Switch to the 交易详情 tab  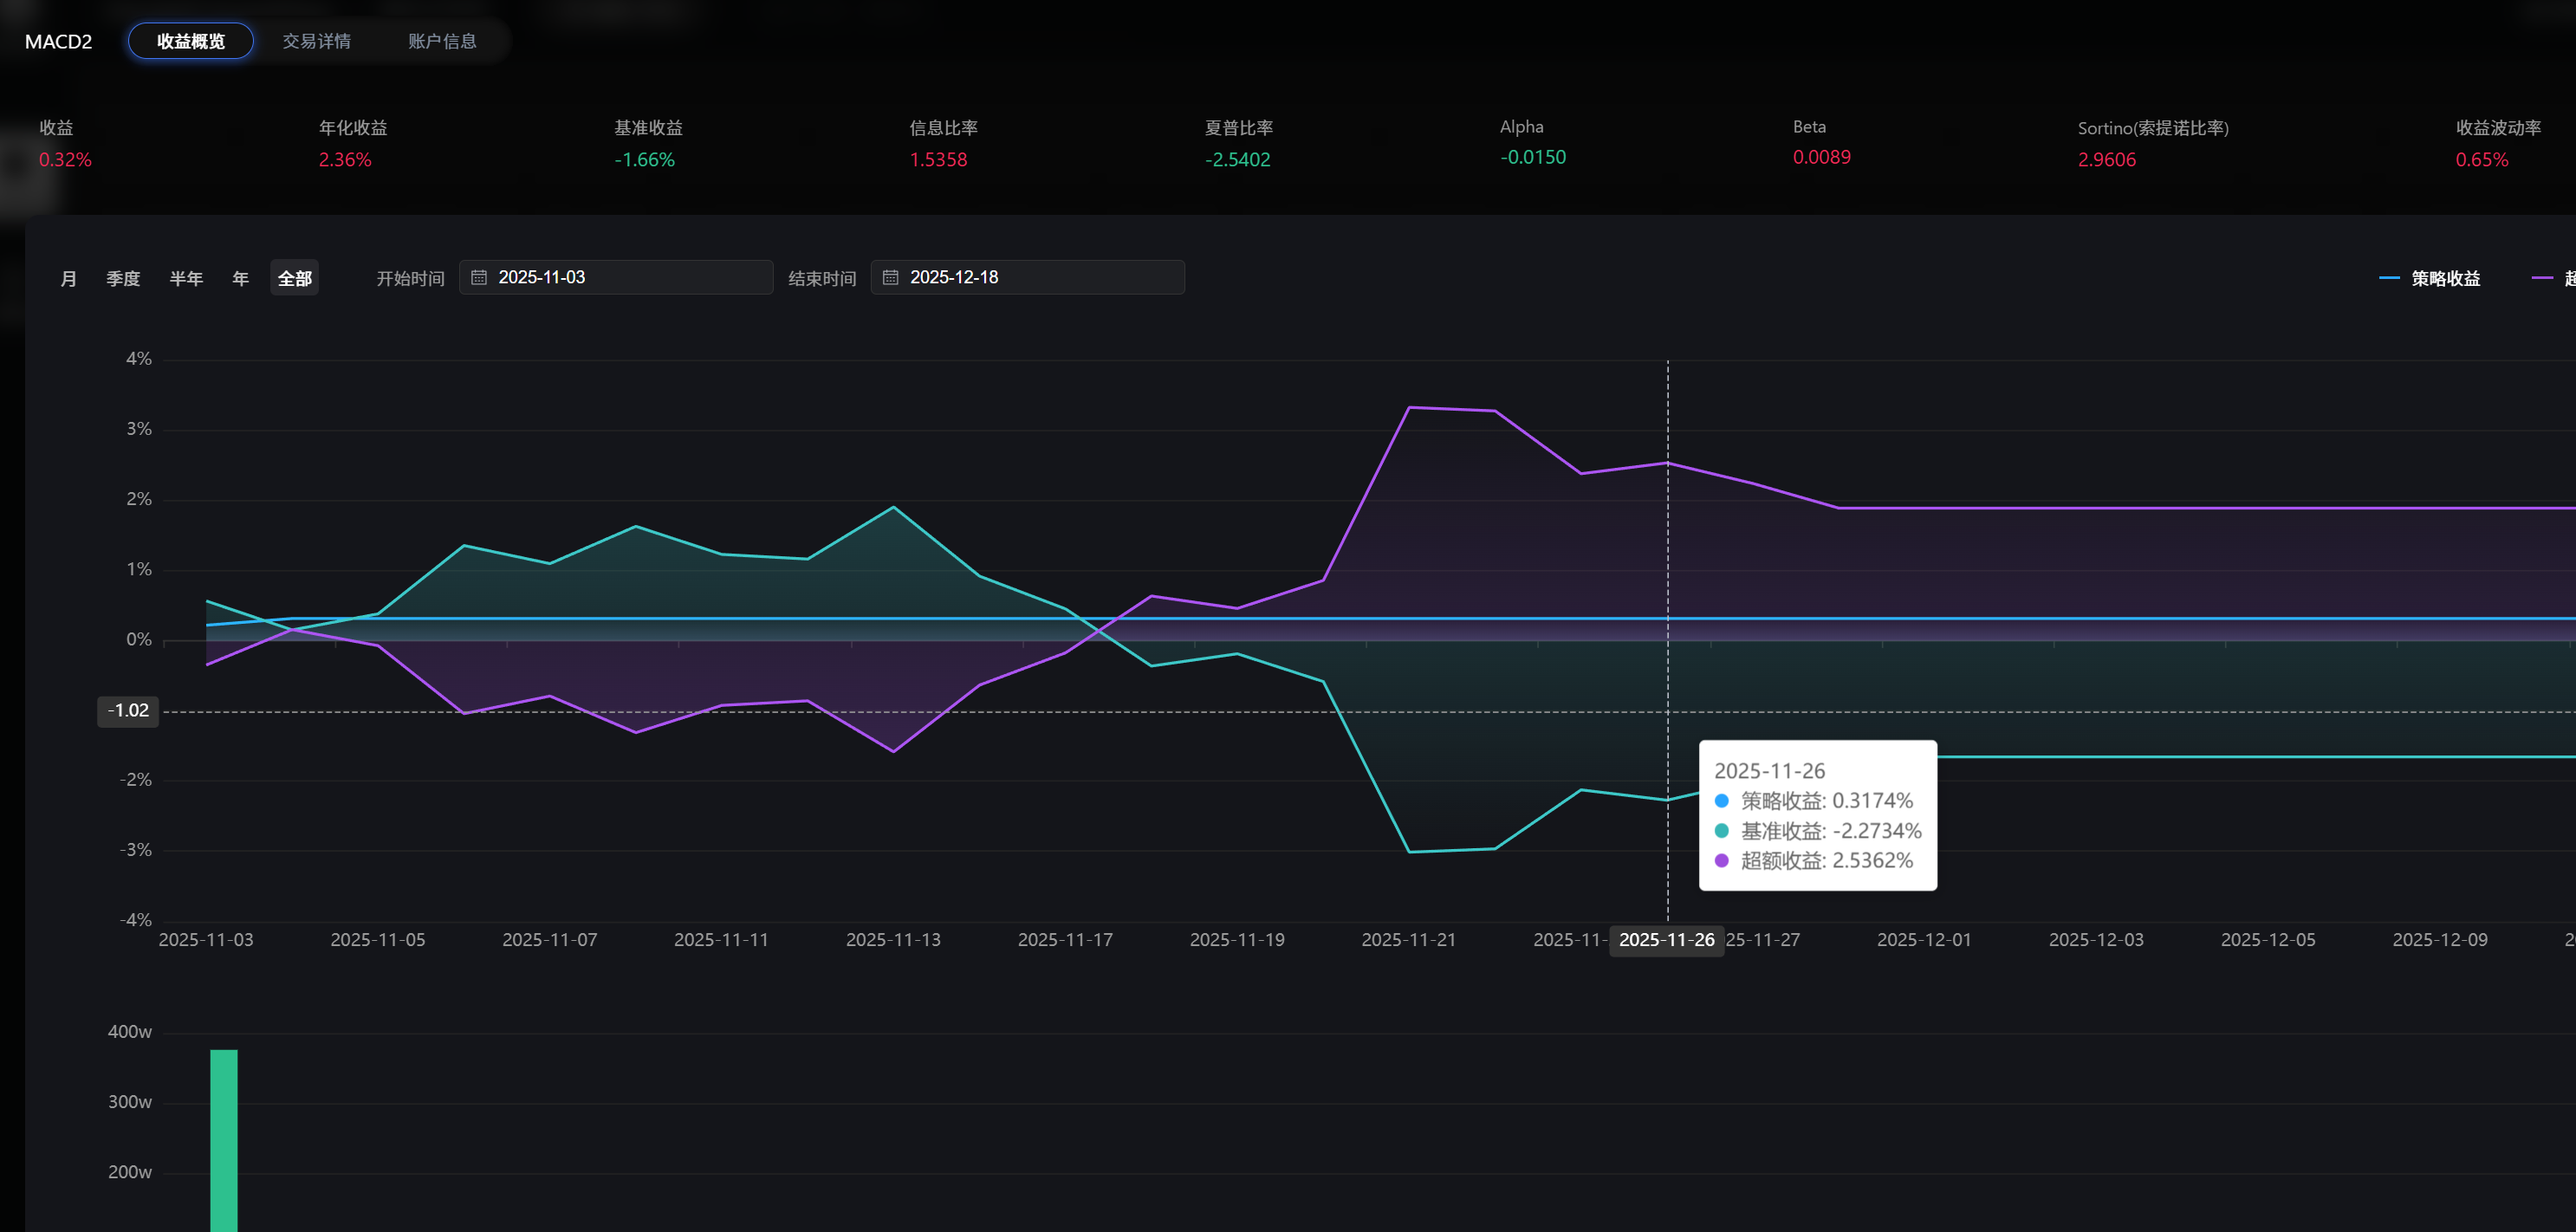click(316, 41)
